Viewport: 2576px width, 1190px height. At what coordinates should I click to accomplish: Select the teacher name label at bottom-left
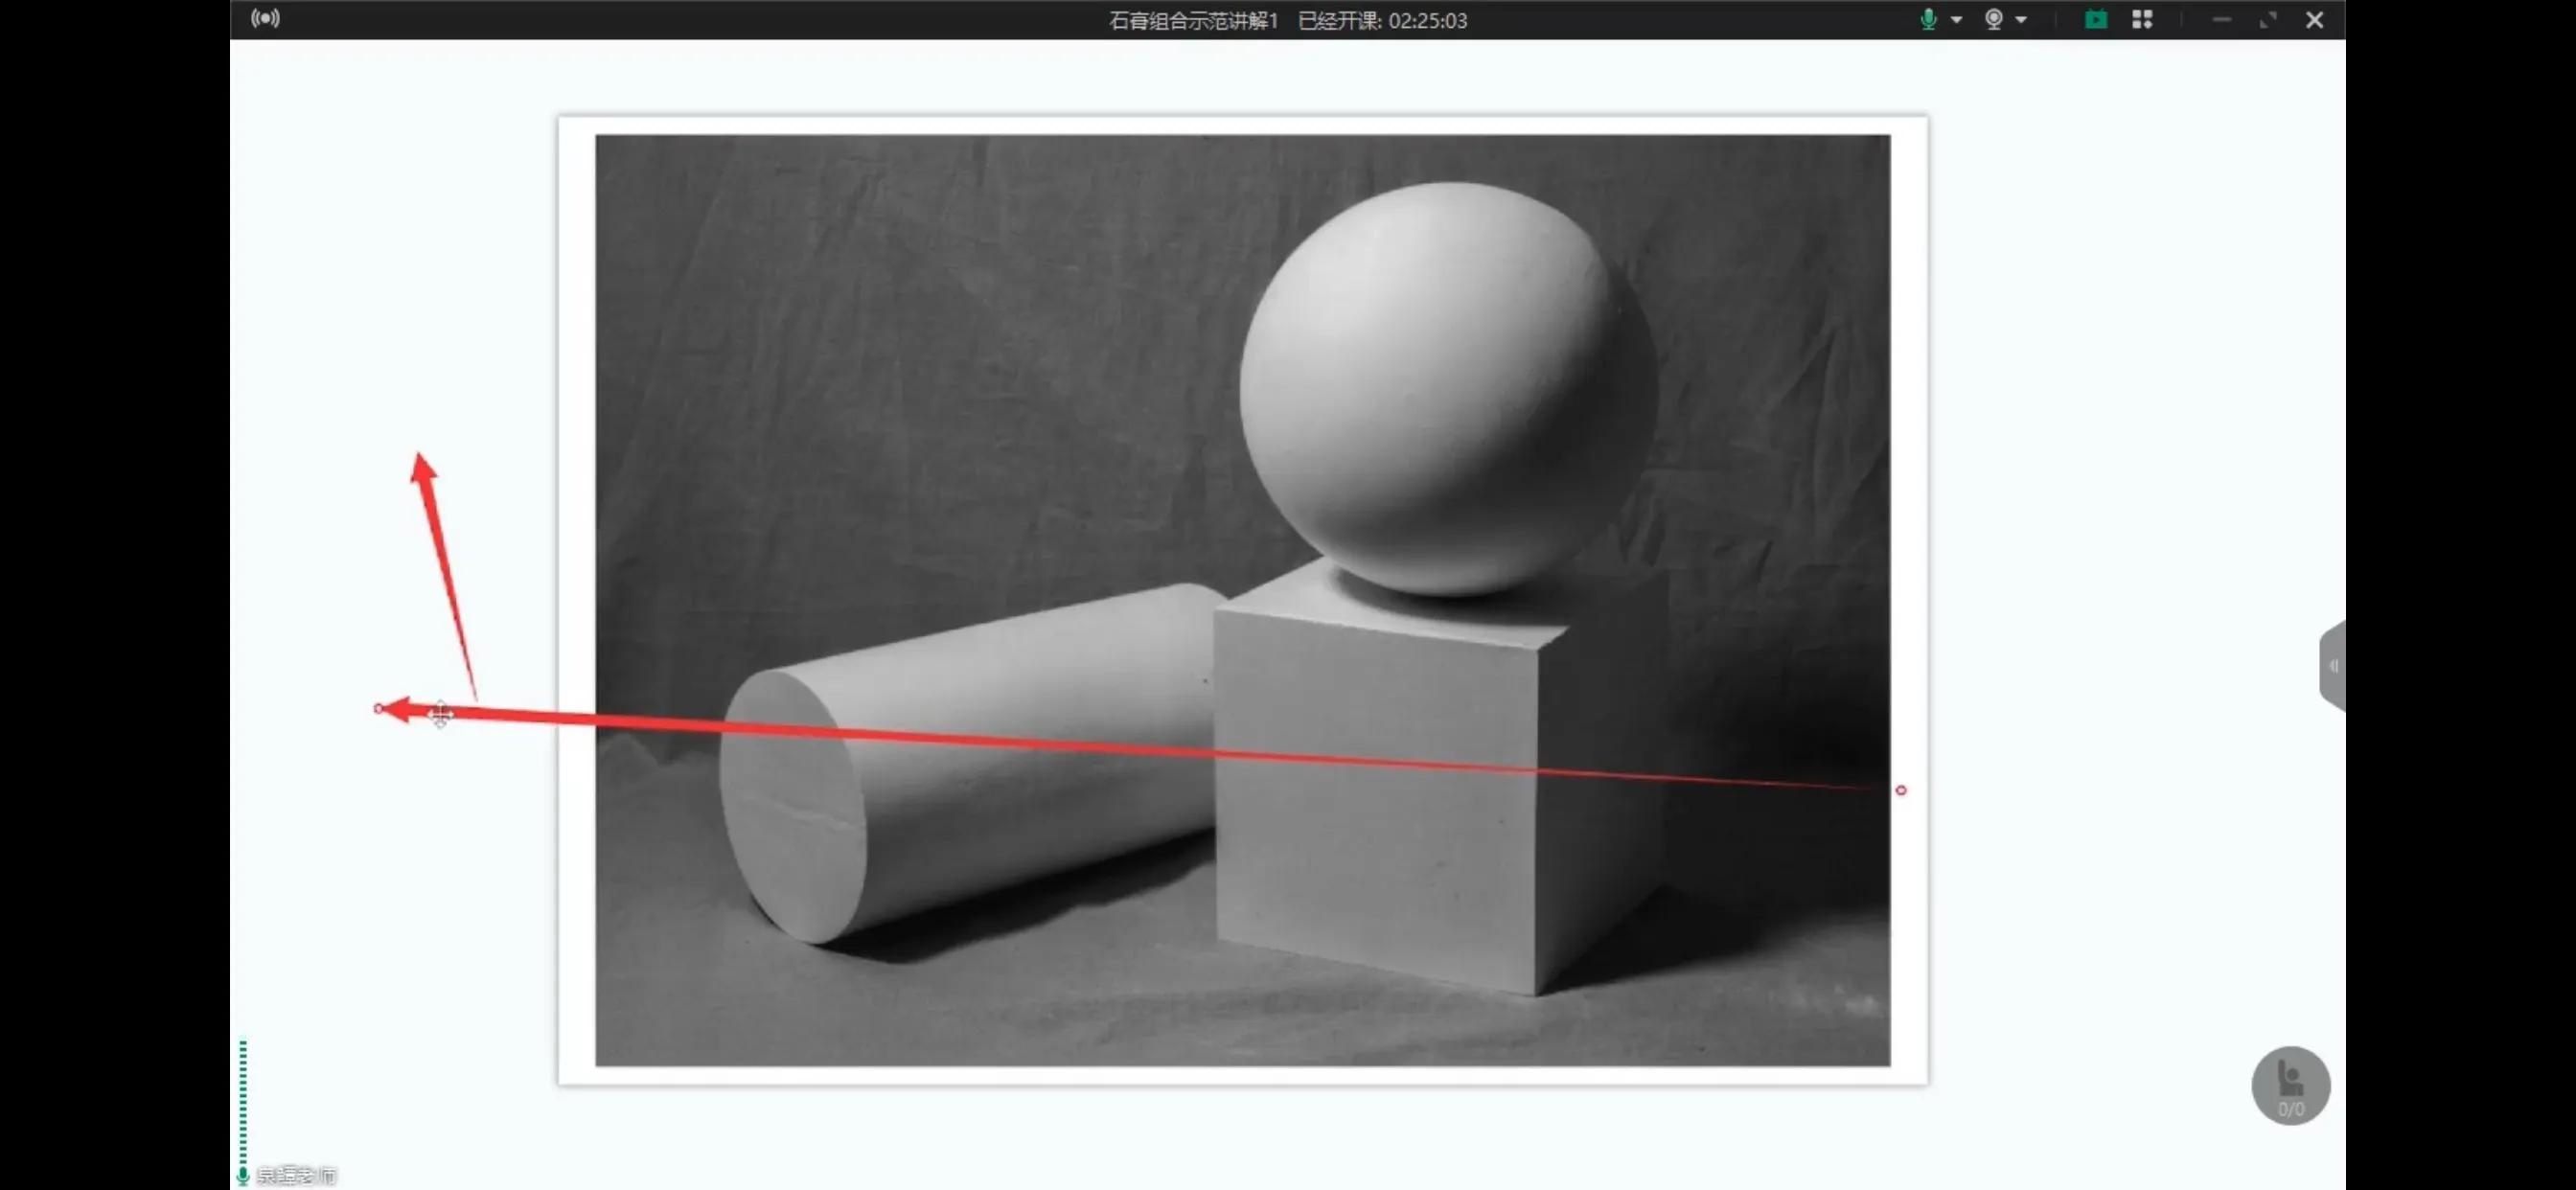(x=297, y=1176)
